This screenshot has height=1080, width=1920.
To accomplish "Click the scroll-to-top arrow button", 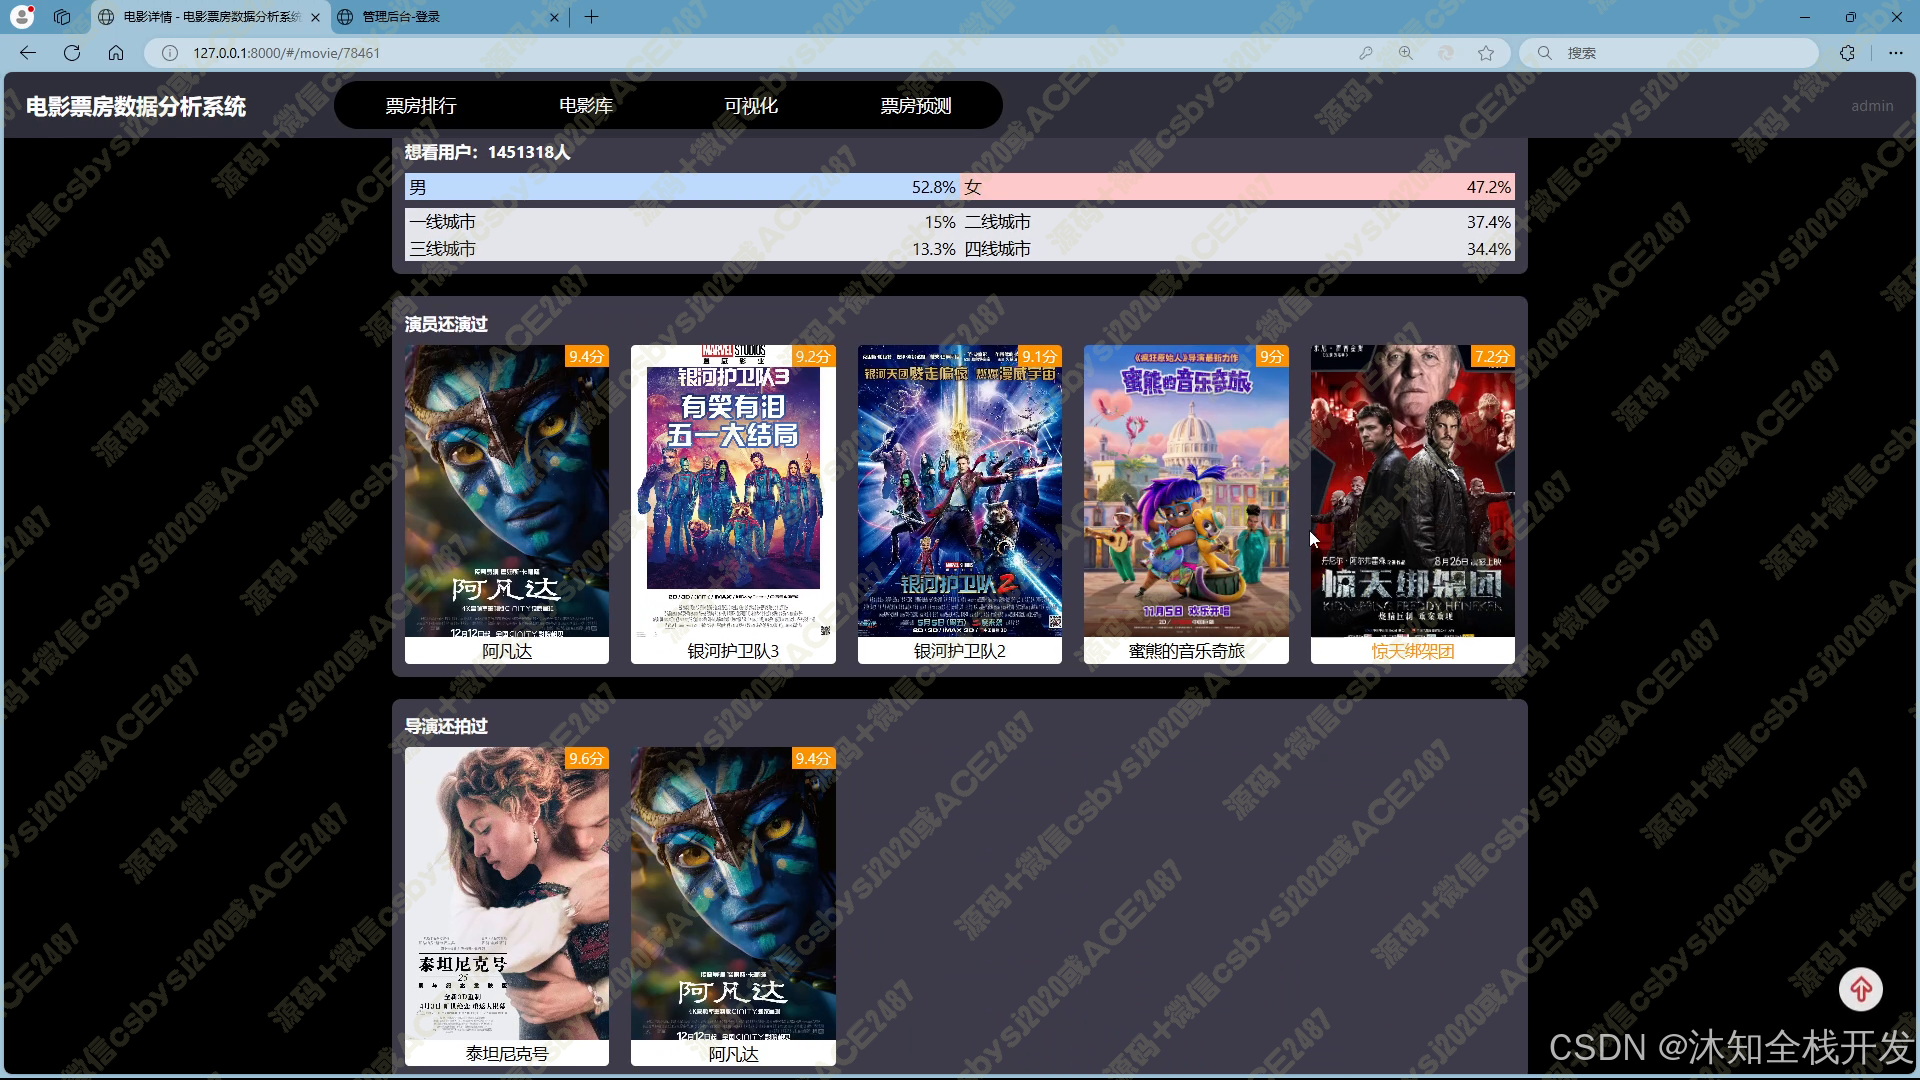I will pos(1860,989).
